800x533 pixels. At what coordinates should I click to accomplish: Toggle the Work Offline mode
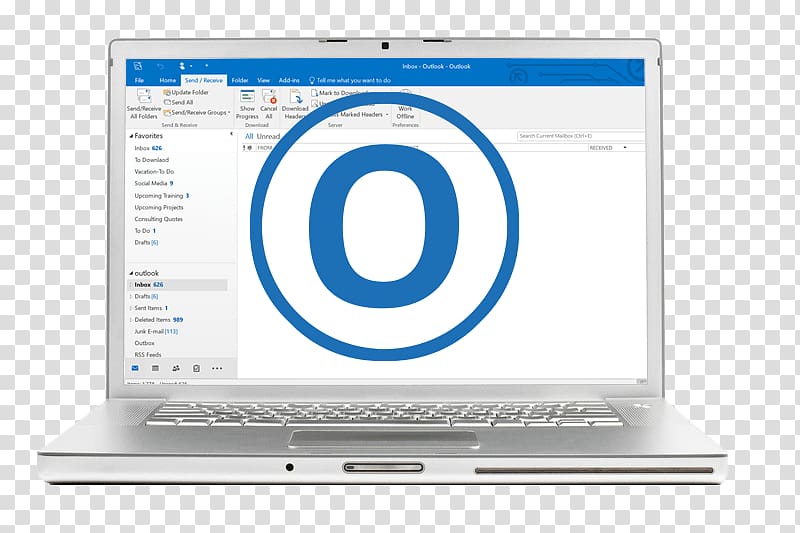(x=405, y=106)
